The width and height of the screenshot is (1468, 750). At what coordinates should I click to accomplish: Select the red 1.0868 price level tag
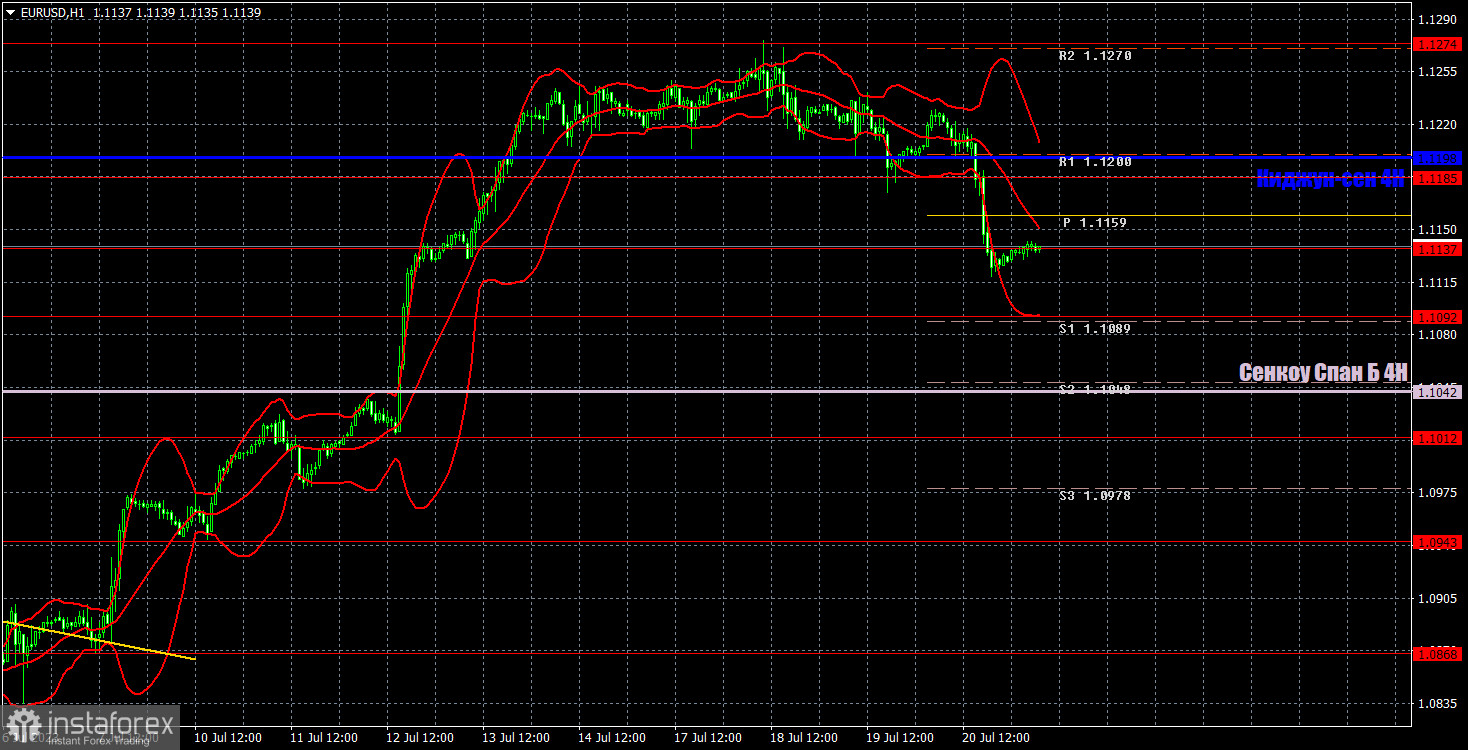[x=1438, y=654]
